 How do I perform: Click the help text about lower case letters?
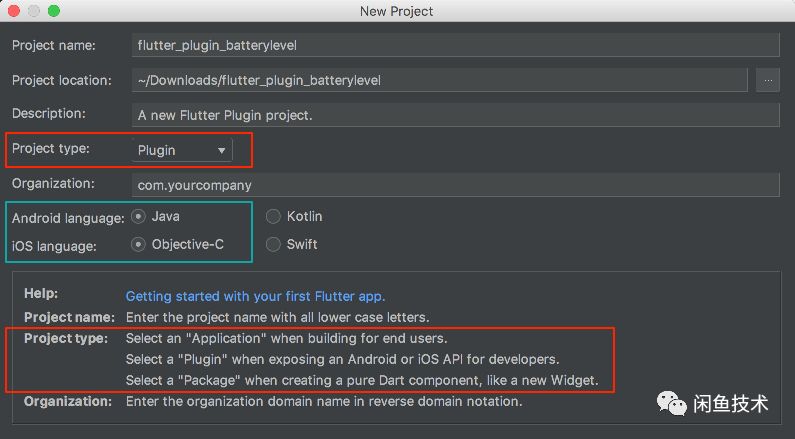pos(277,317)
